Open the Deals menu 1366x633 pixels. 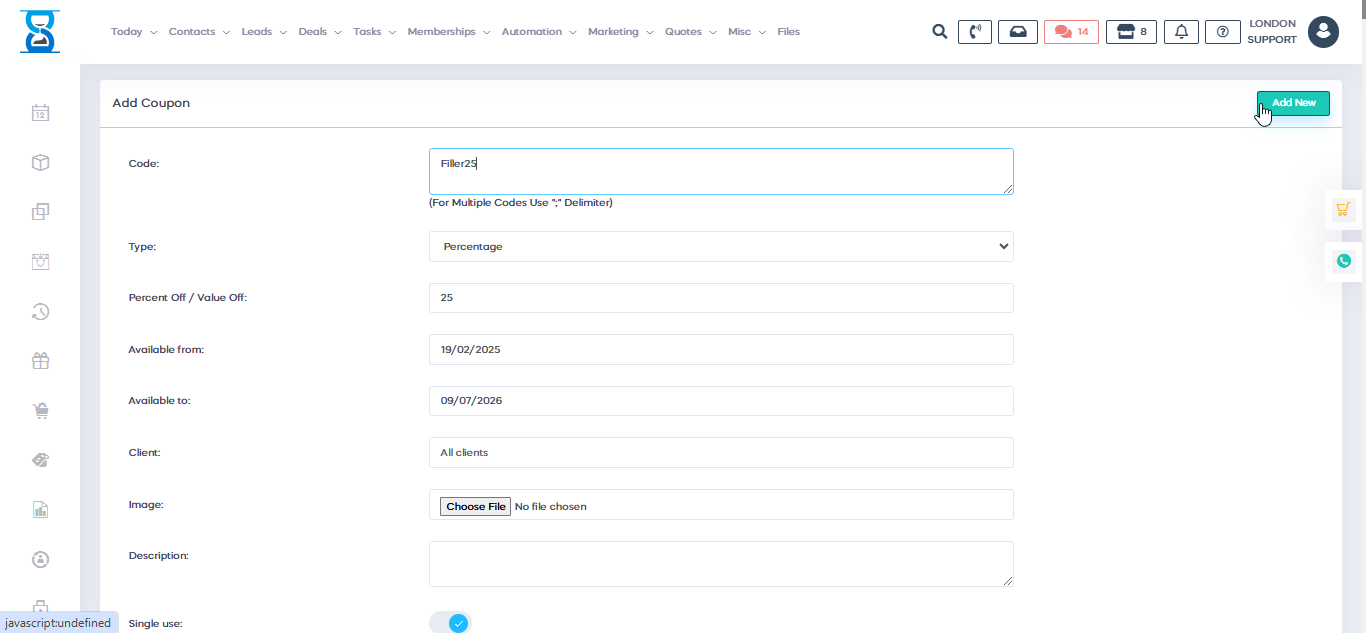(x=319, y=32)
